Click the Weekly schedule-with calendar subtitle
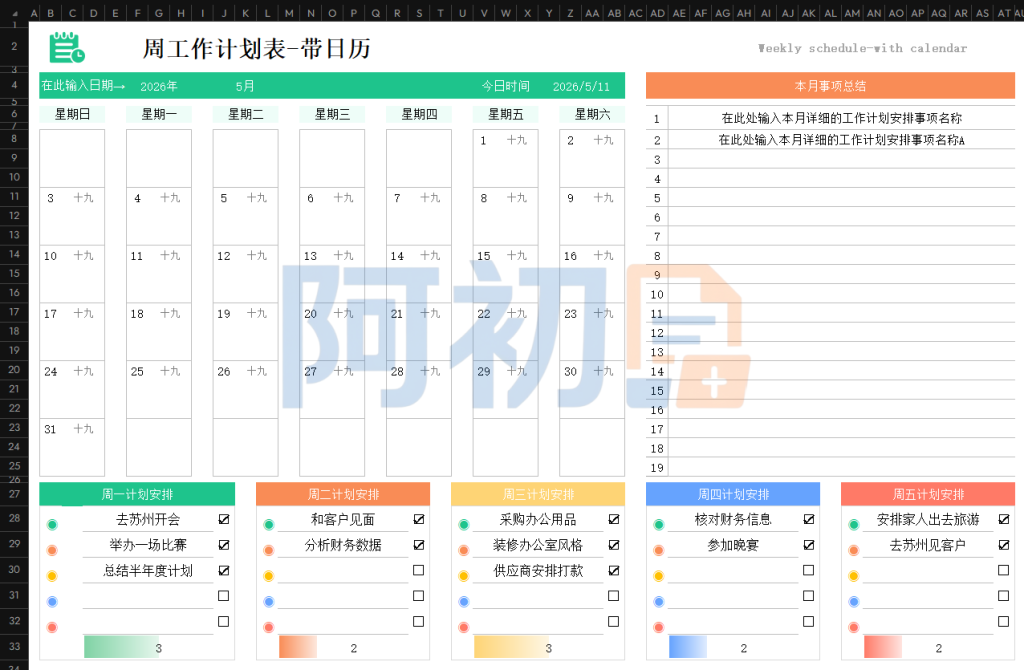 tap(862, 48)
